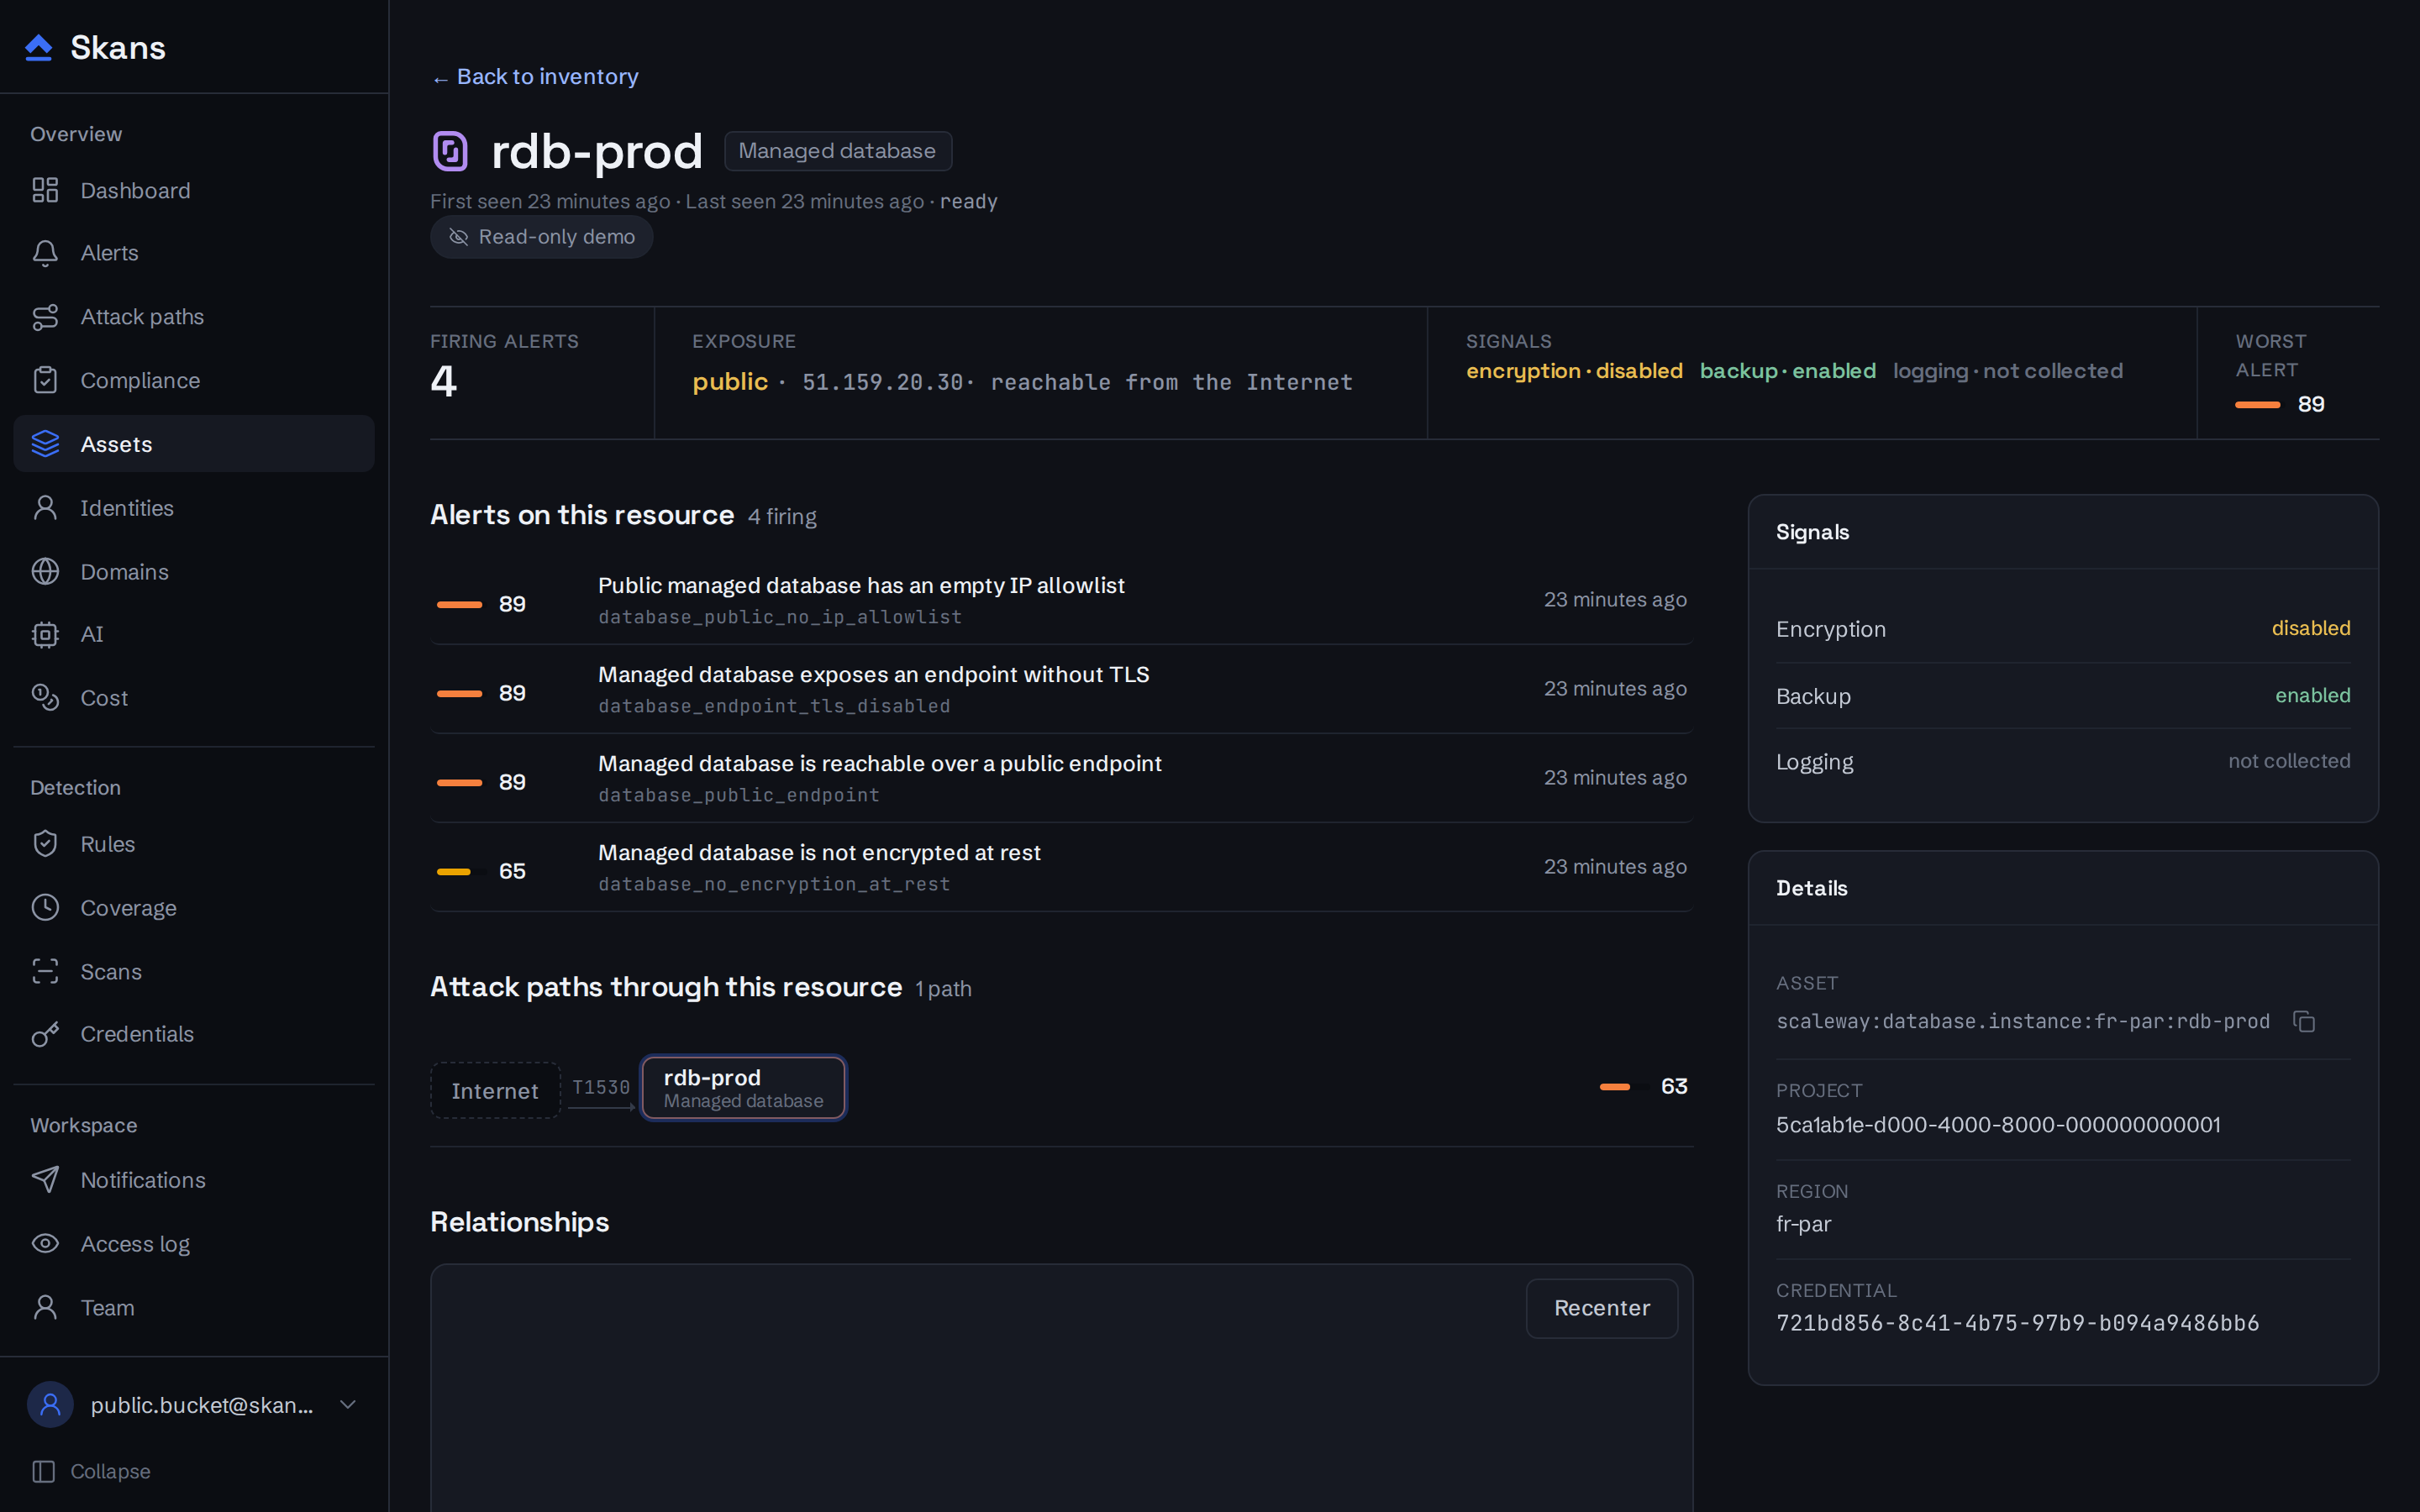Image resolution: width=2420 pixels, height=1512 pixels.
Task: Click the Internet node in the attack path
Action: coord(495,1090)
